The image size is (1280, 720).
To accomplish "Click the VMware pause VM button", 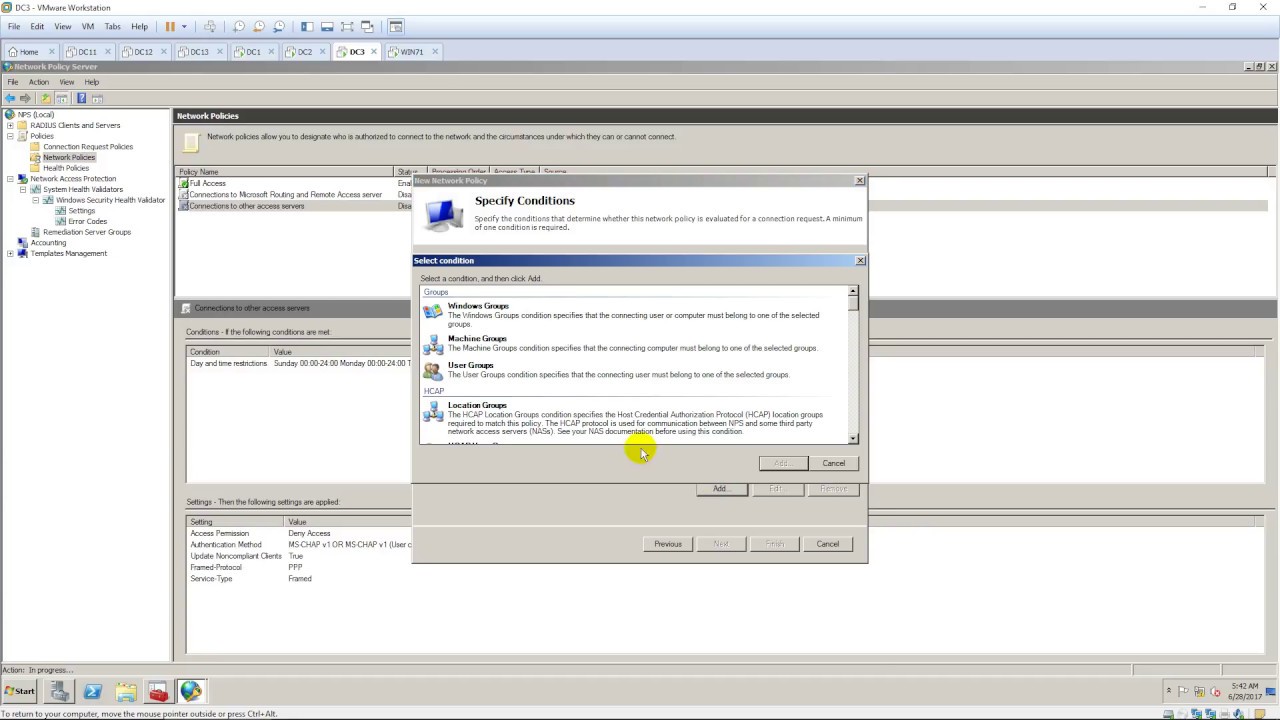I will click(x=170, y=26).
